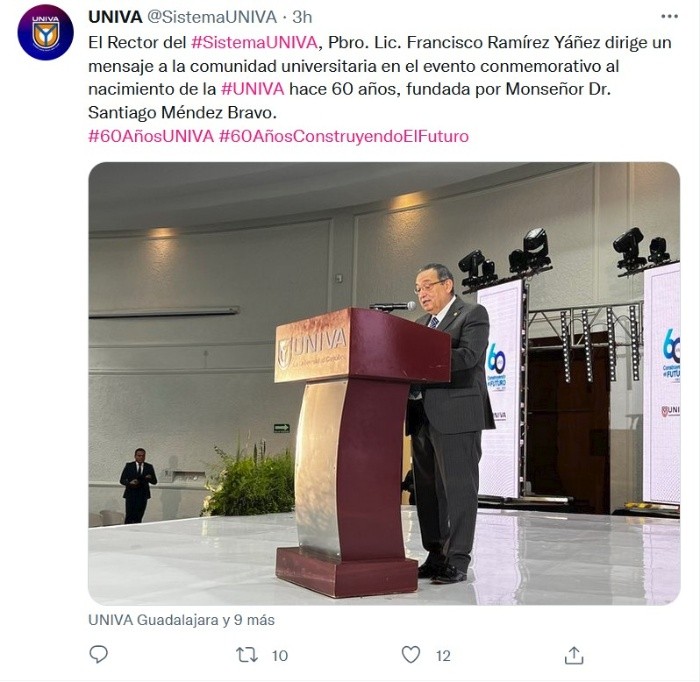Screen dimensions: 700x682
Task: View the retweet count of 10
Action: (x=280, y=656)
